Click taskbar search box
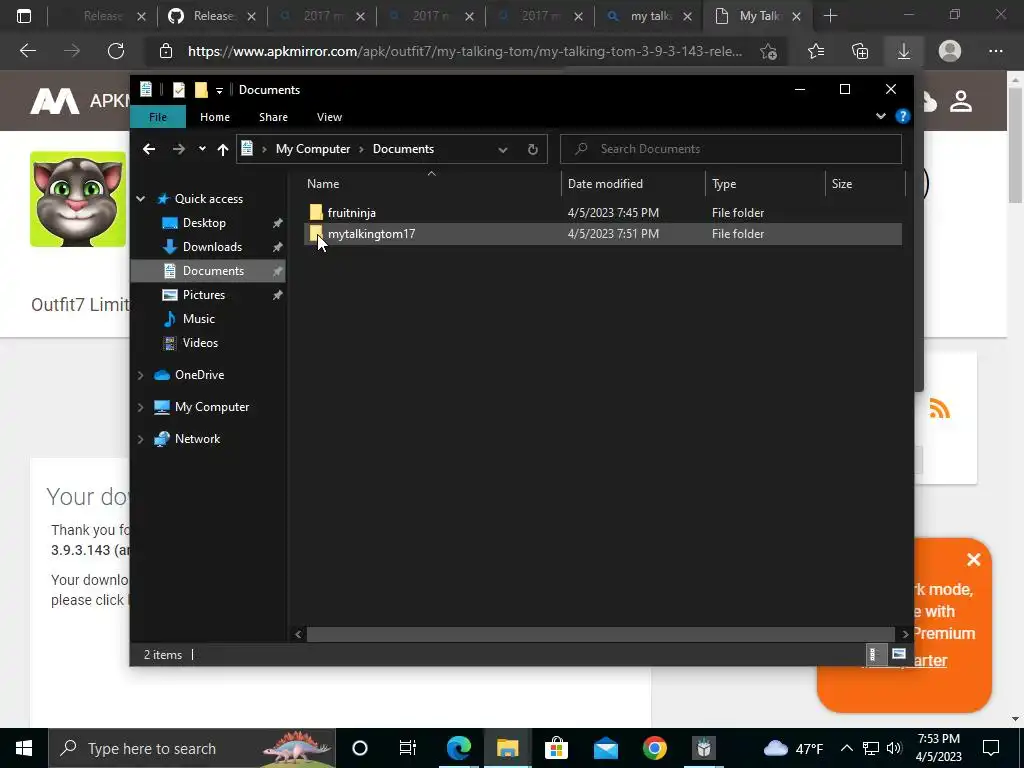Image resolution: width=1024 pixels, height=768 pixels. [x=192, y=748]
